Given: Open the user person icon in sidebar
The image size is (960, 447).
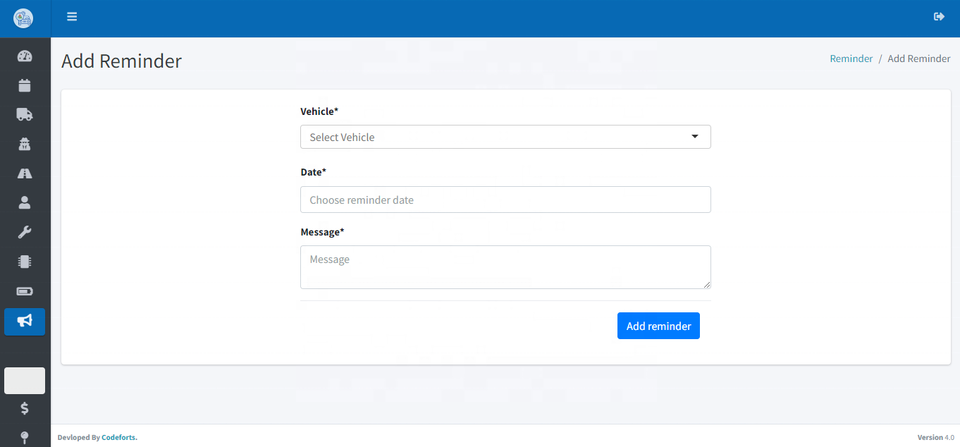Looking at the screenshot, I should (x=25, y=202).
